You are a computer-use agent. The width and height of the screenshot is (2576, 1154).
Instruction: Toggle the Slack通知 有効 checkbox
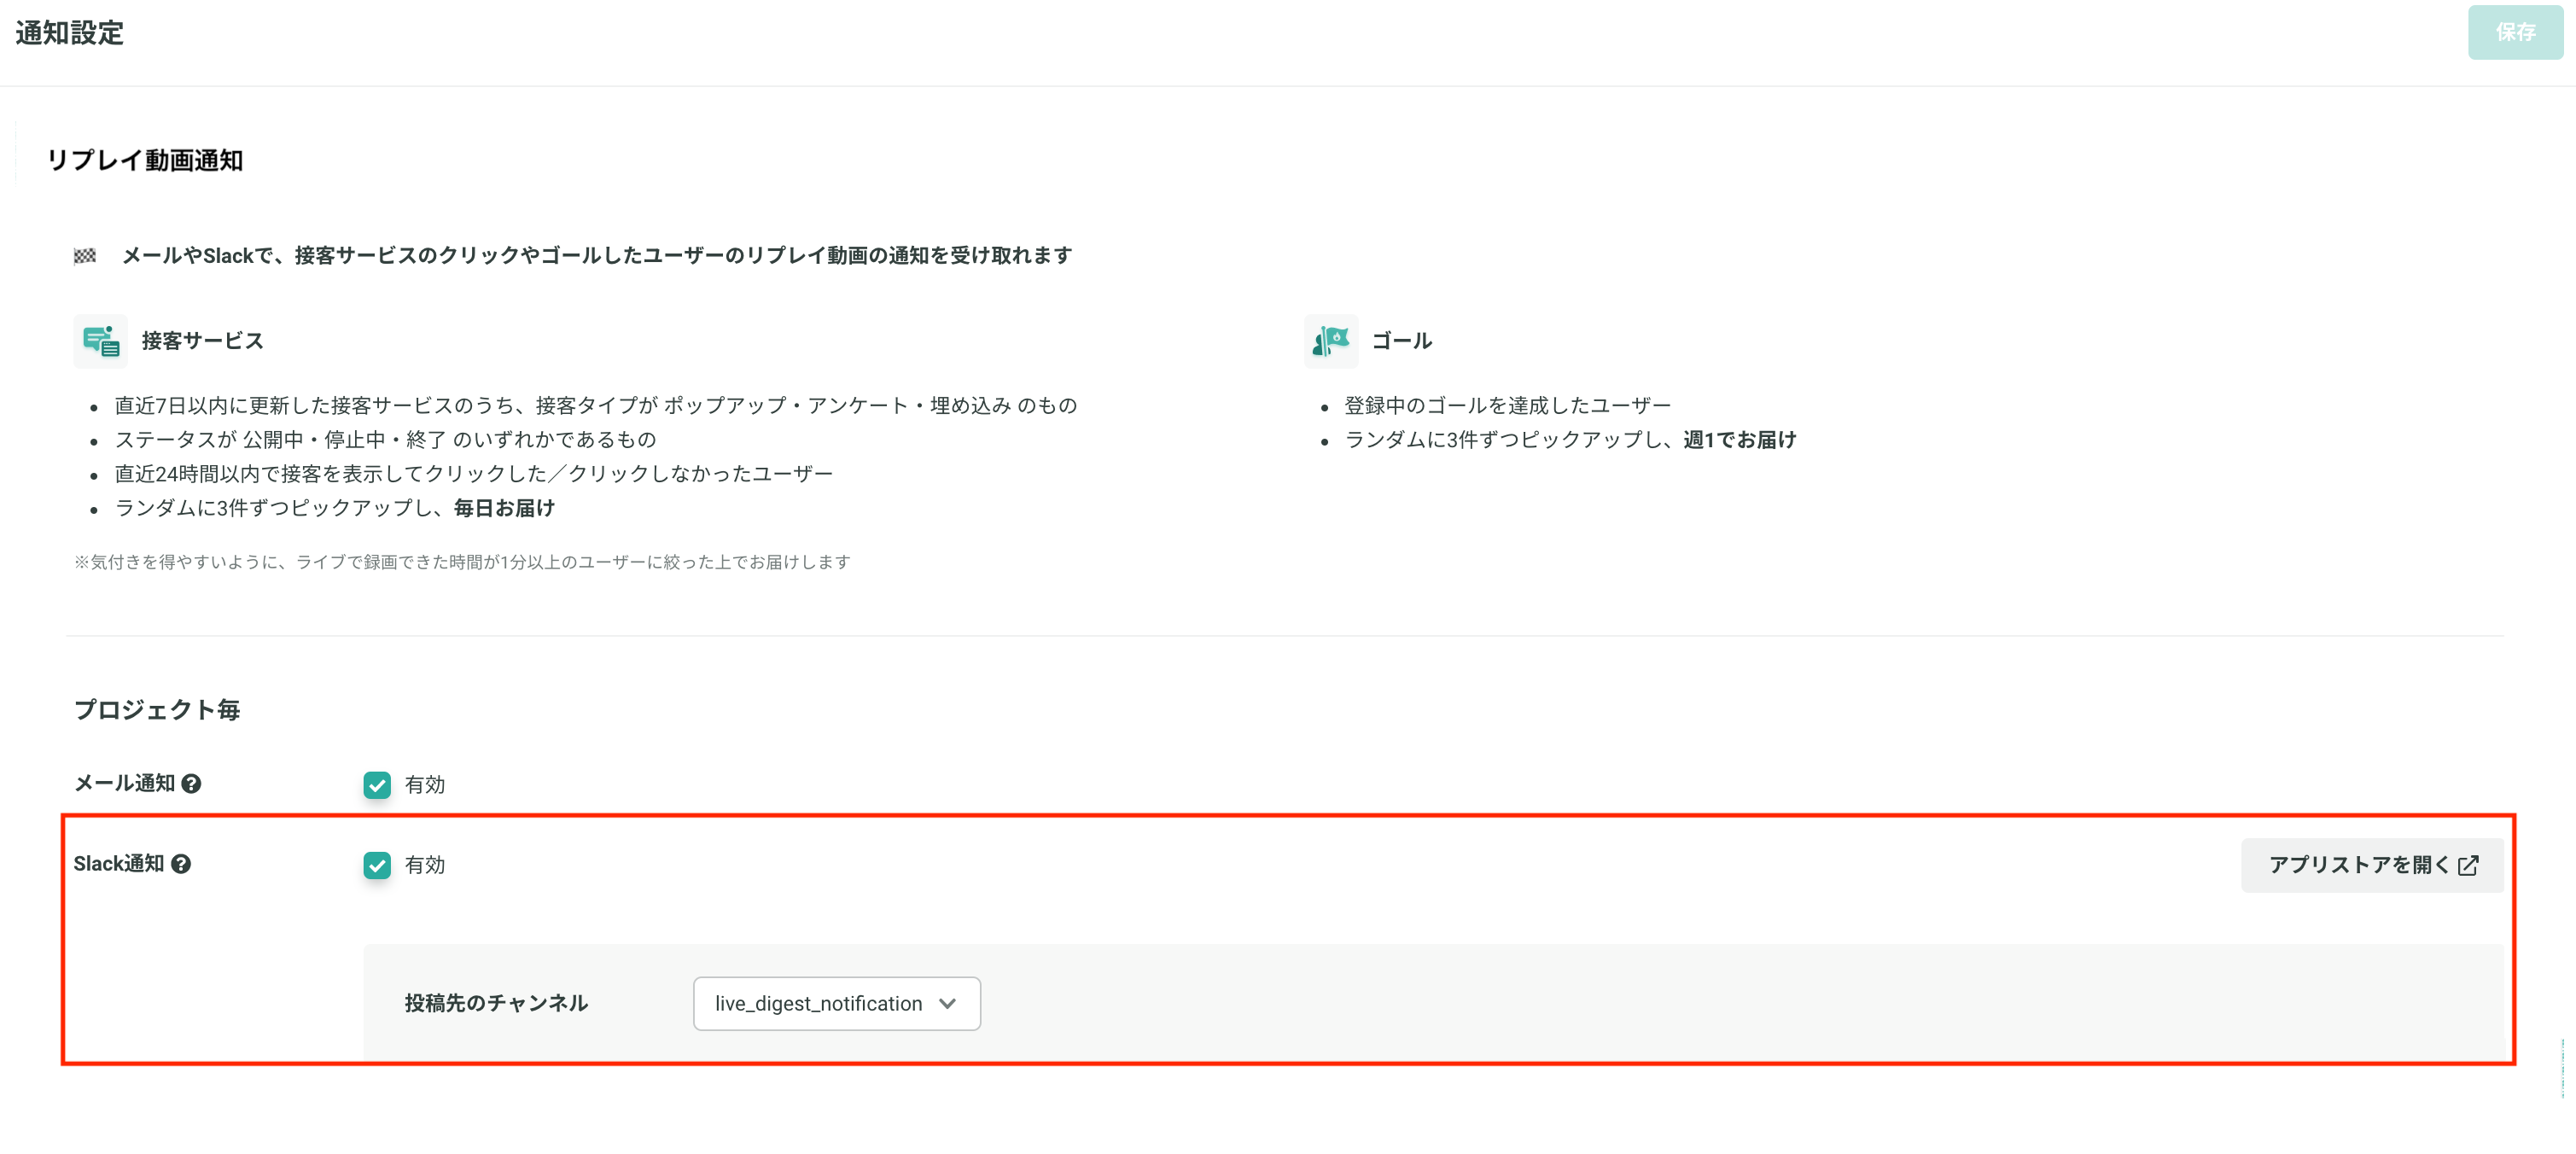click(377, 865)
